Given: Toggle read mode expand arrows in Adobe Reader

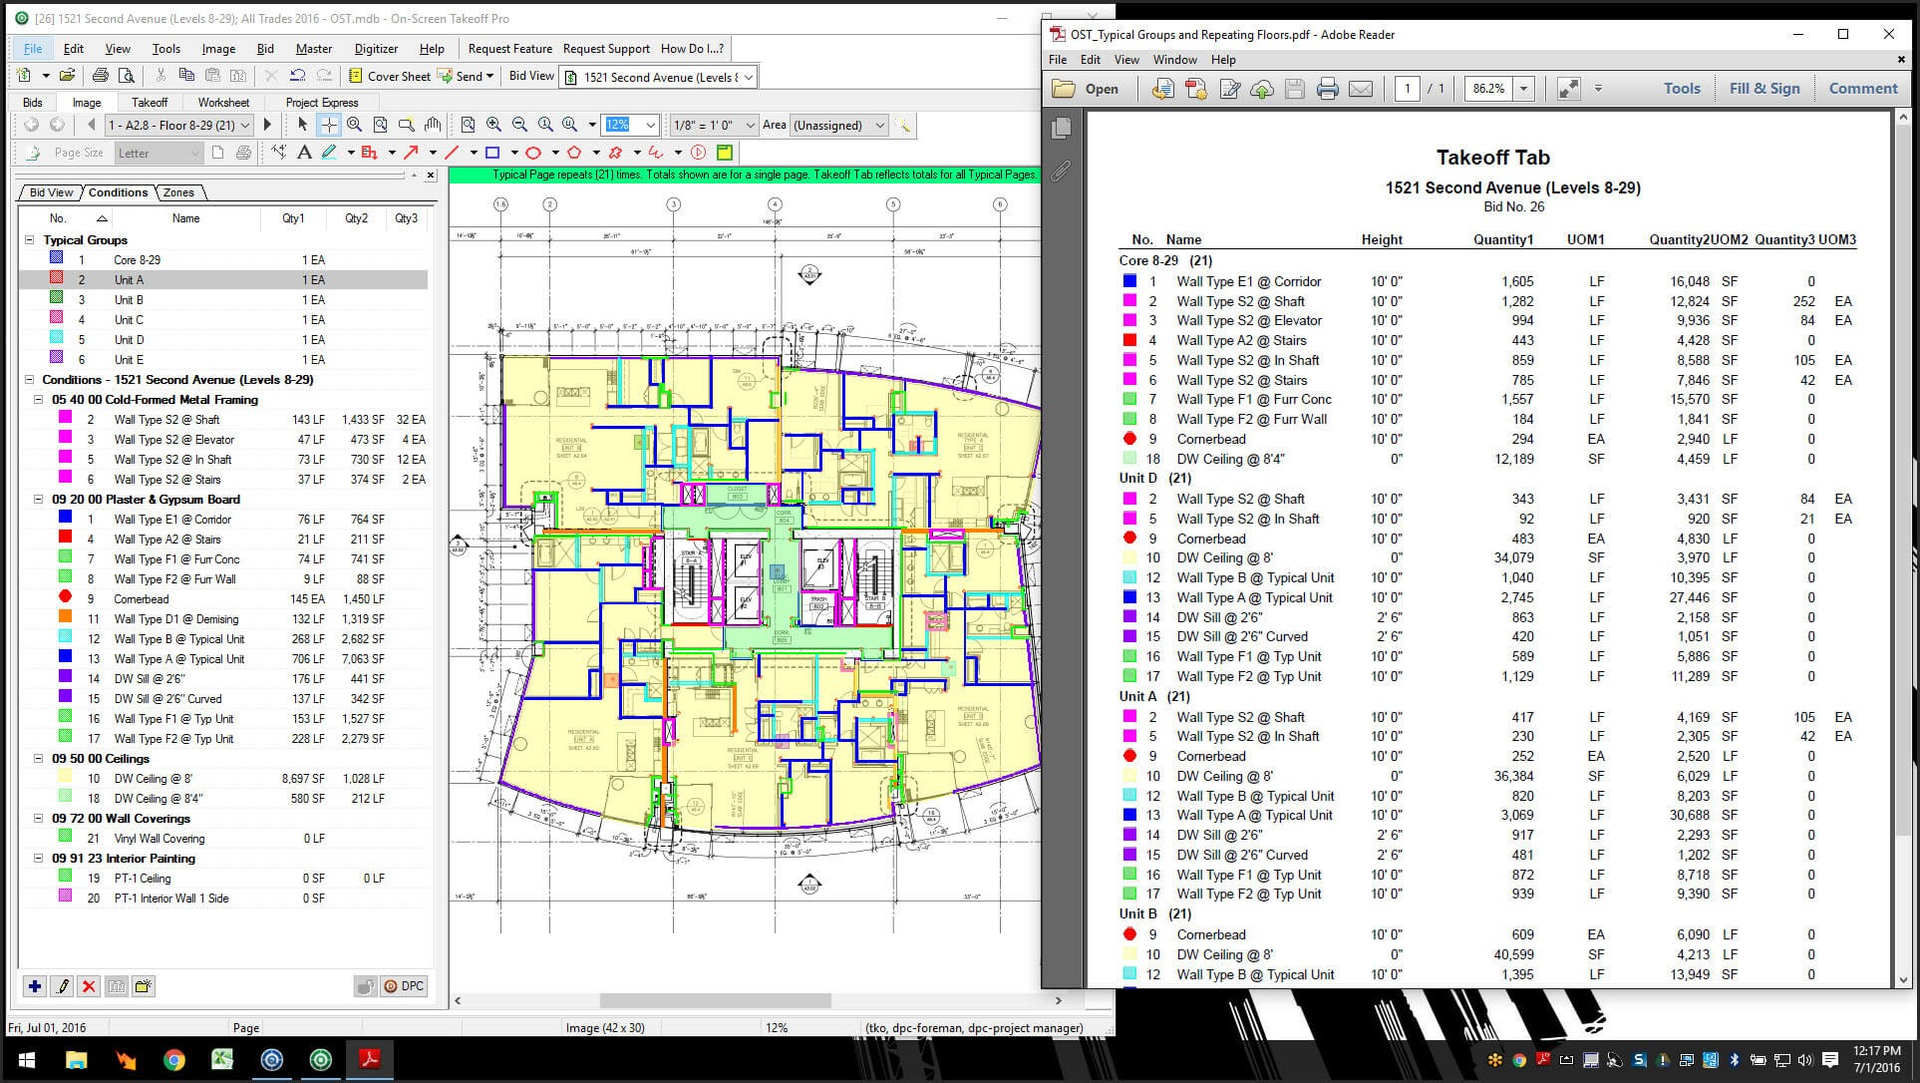Looking at the screenshot, I should (1568, 89).
